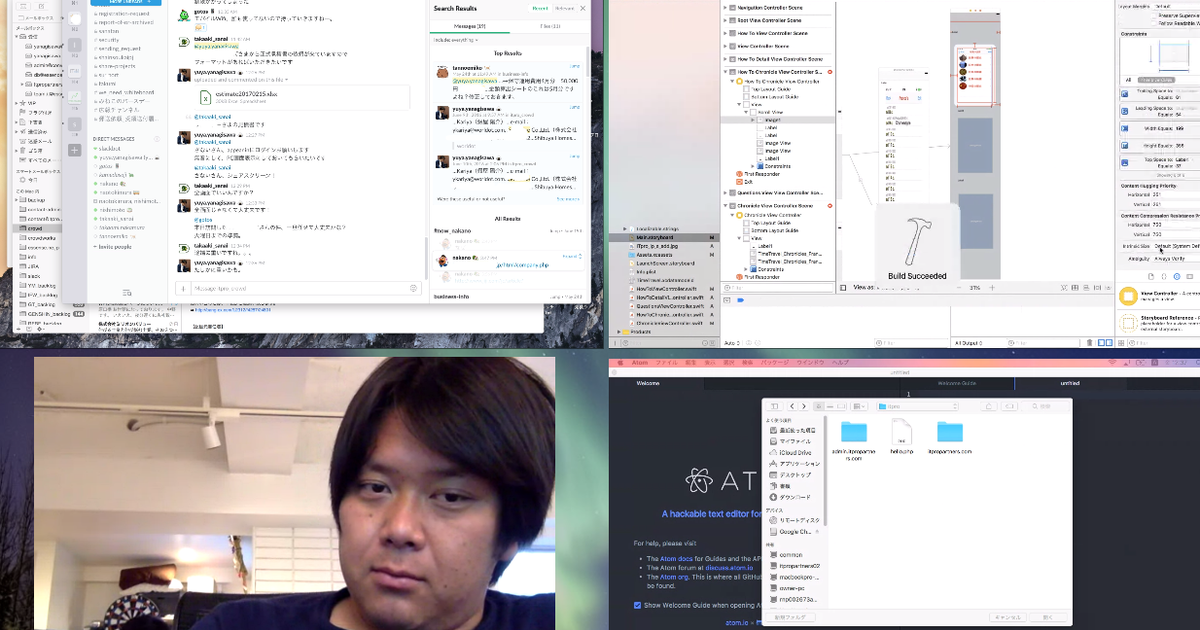Screen dimensions: 1200x630
Task: Open emoji picker in Slack message box
Action: 413,288
